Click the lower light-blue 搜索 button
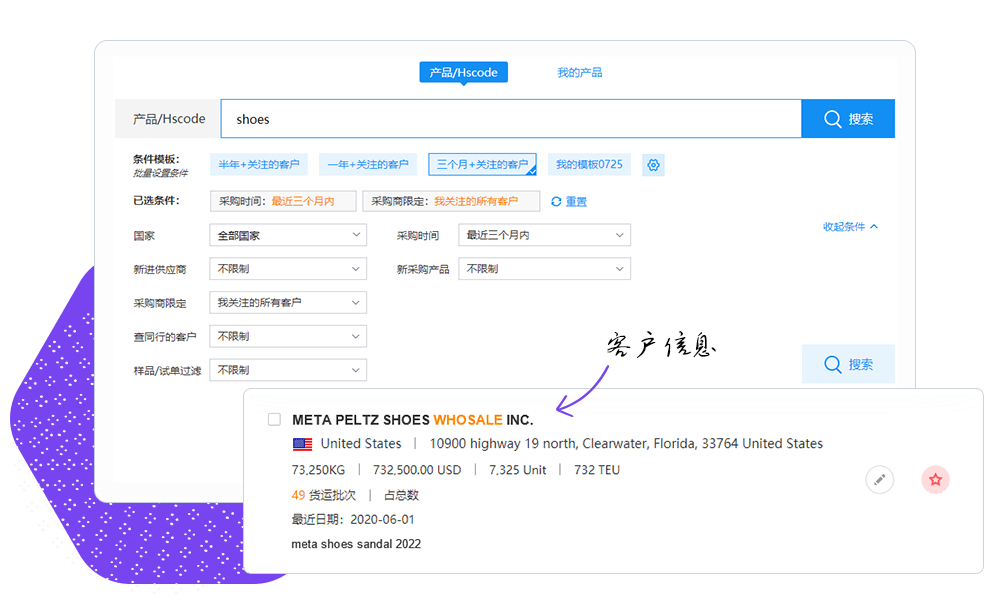 (848, 364)
